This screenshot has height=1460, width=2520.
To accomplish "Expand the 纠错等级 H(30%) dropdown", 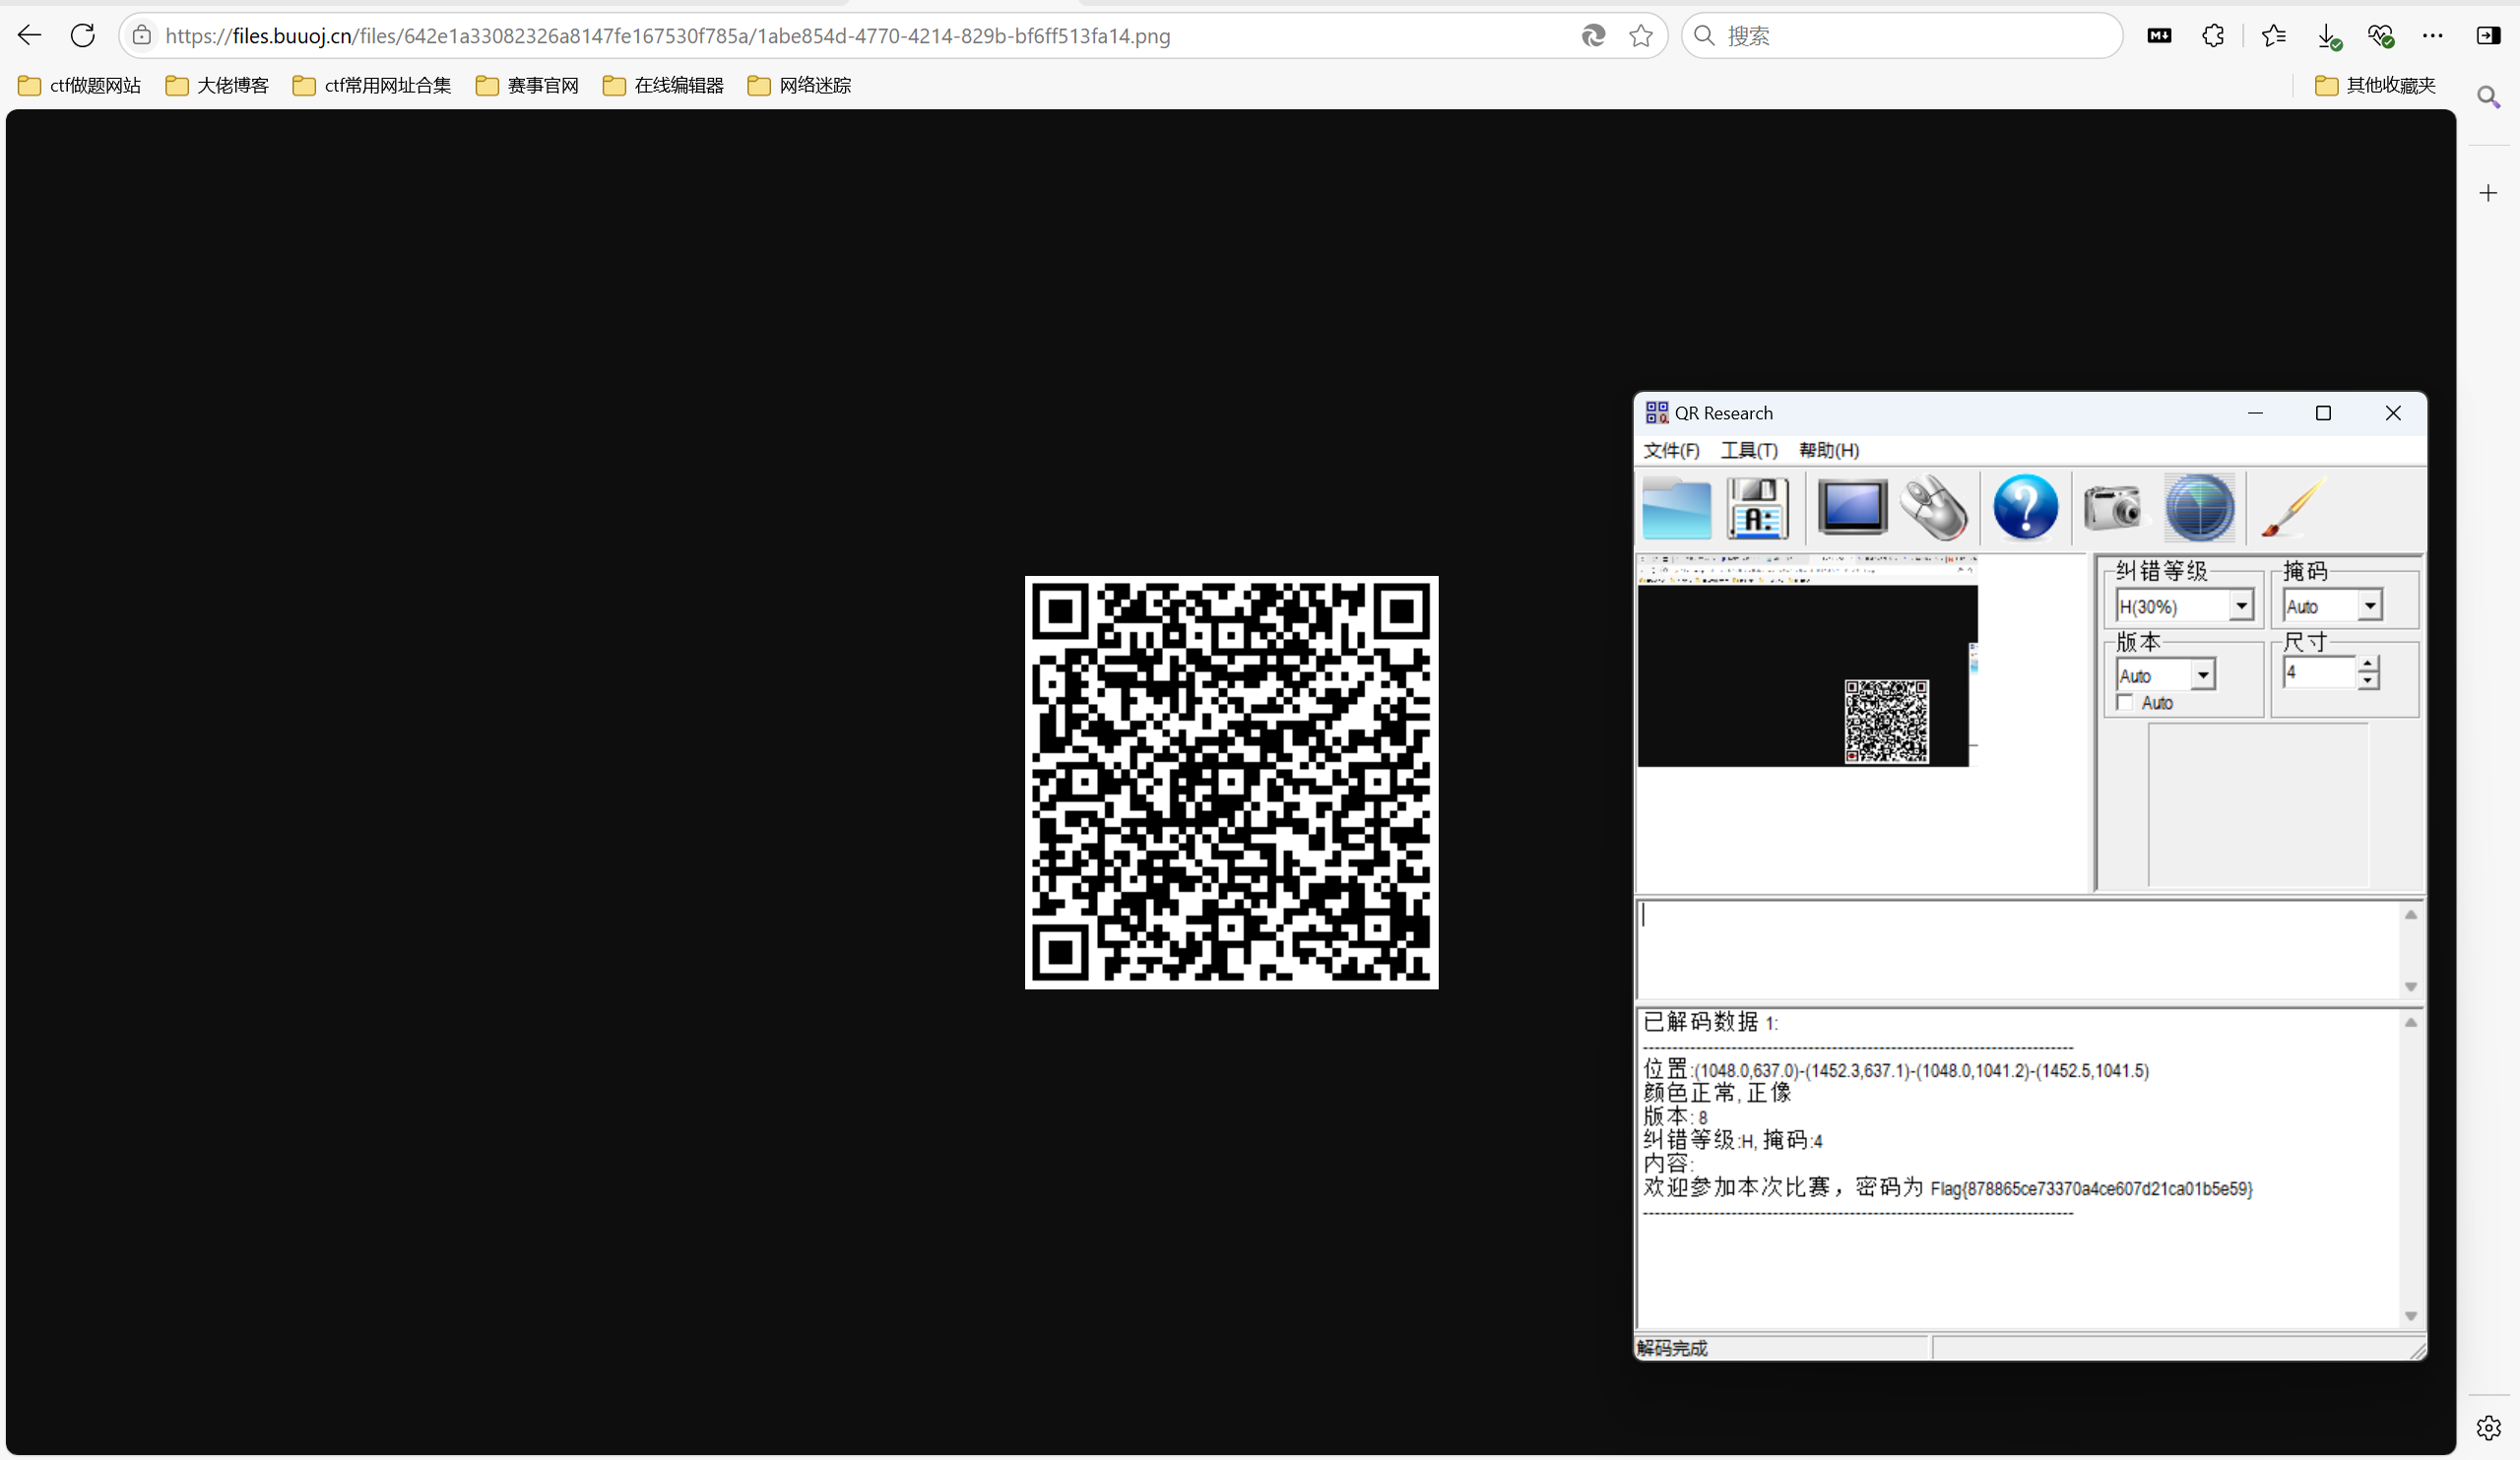I will click(x=2241, y=606).
